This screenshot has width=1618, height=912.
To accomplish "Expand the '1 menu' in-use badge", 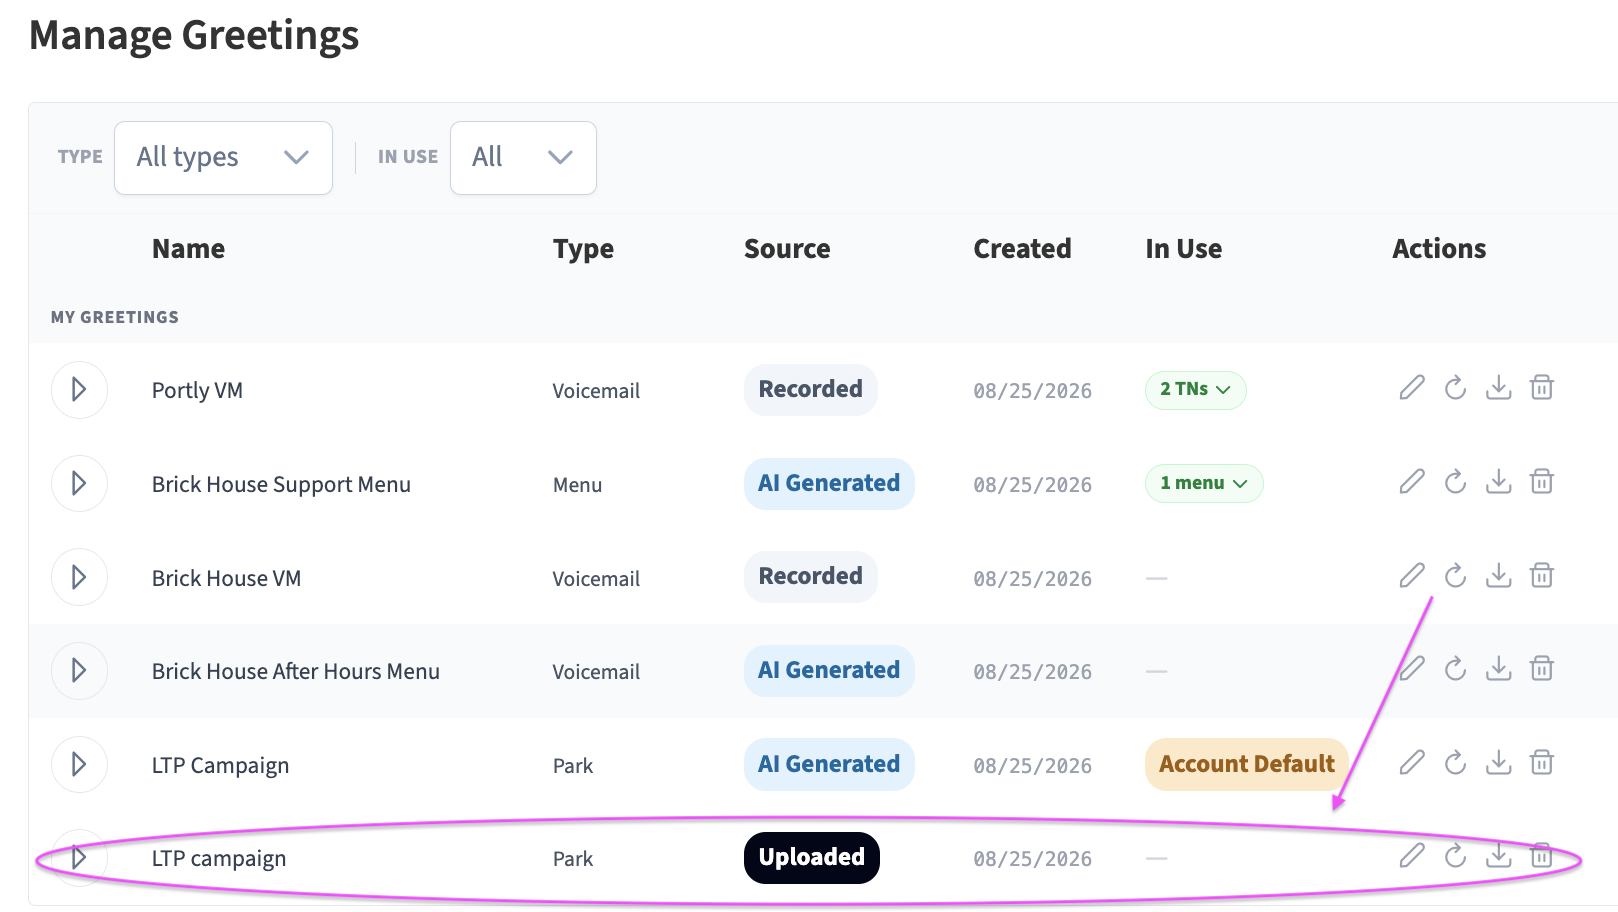I will pos(1204,484).
